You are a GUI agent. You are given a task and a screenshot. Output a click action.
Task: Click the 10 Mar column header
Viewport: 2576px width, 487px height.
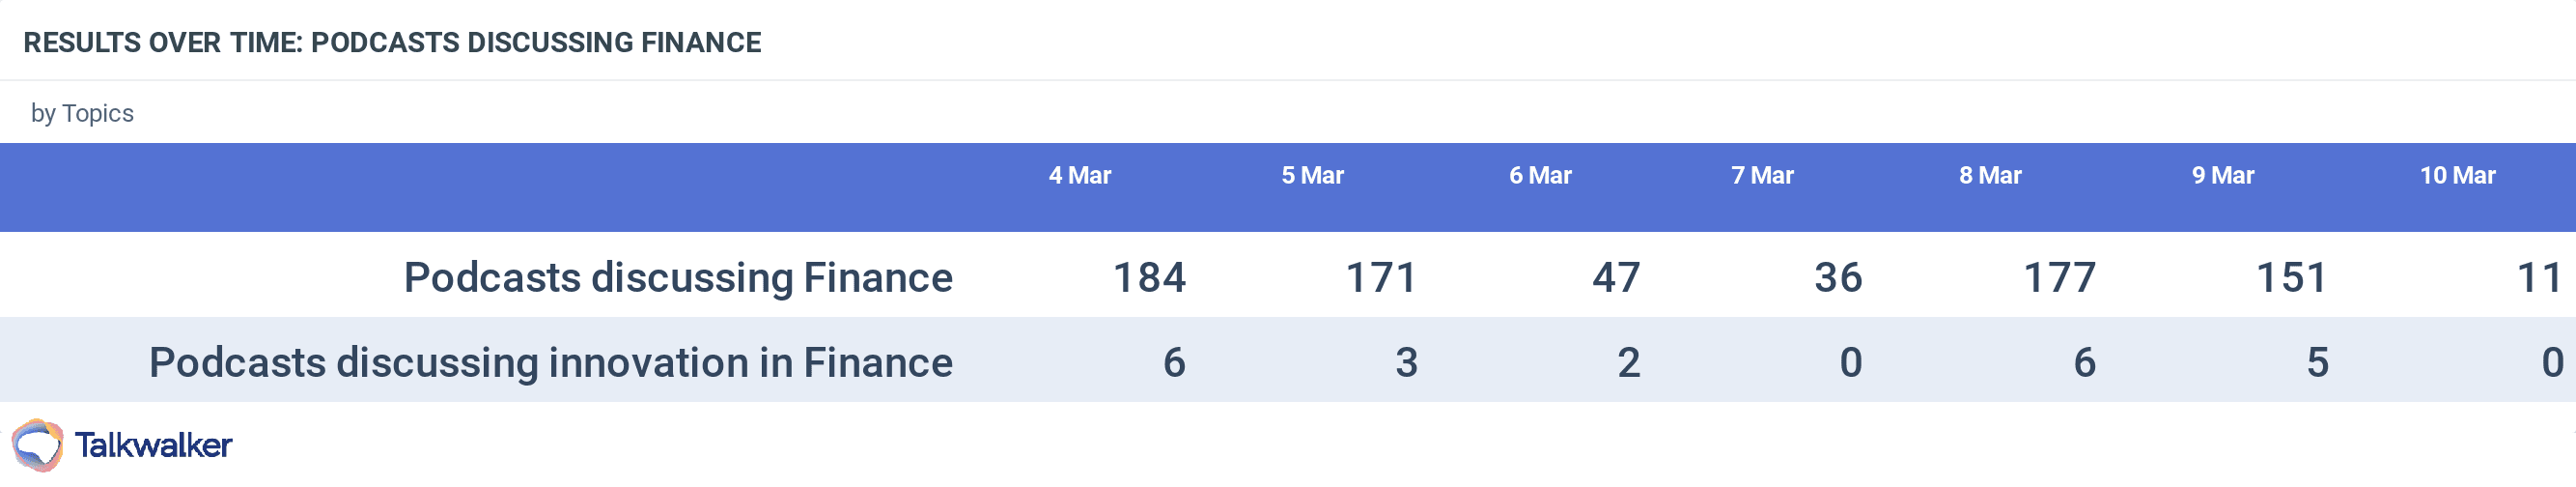2457,175
